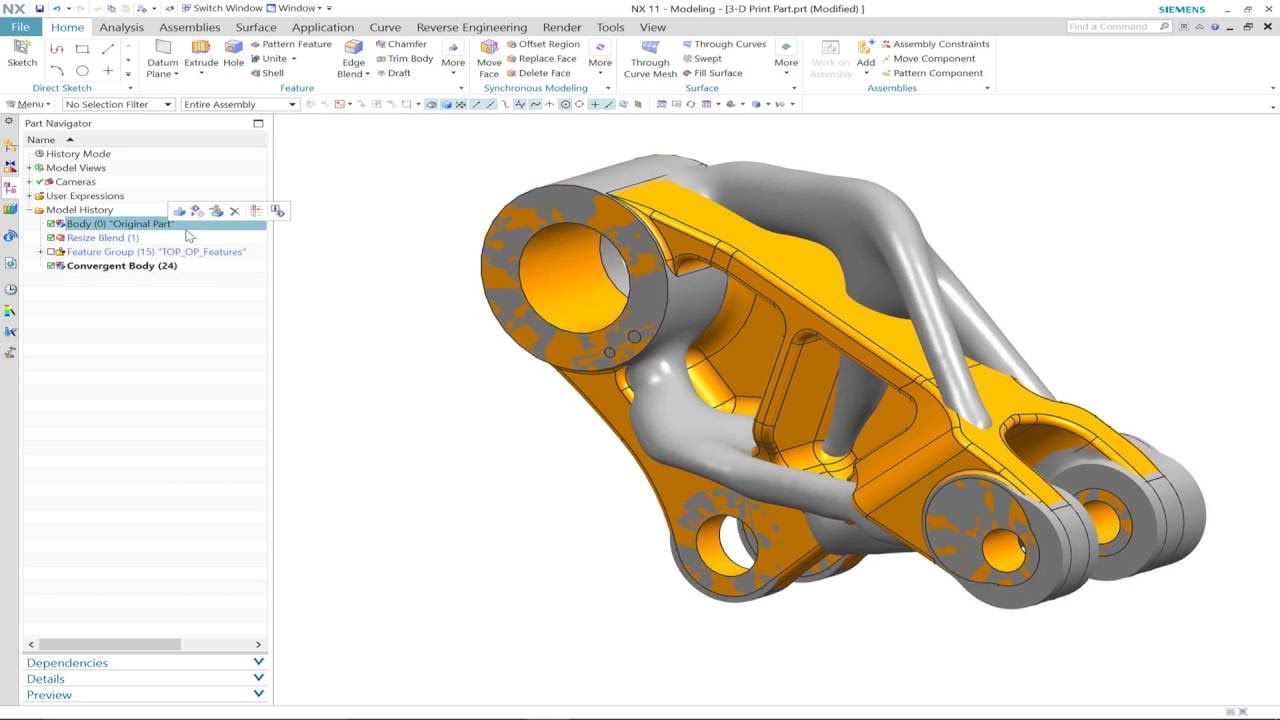Open the Menu dropdown button
The height and width of the screenshot is (720, 1280).
[28, 104]
